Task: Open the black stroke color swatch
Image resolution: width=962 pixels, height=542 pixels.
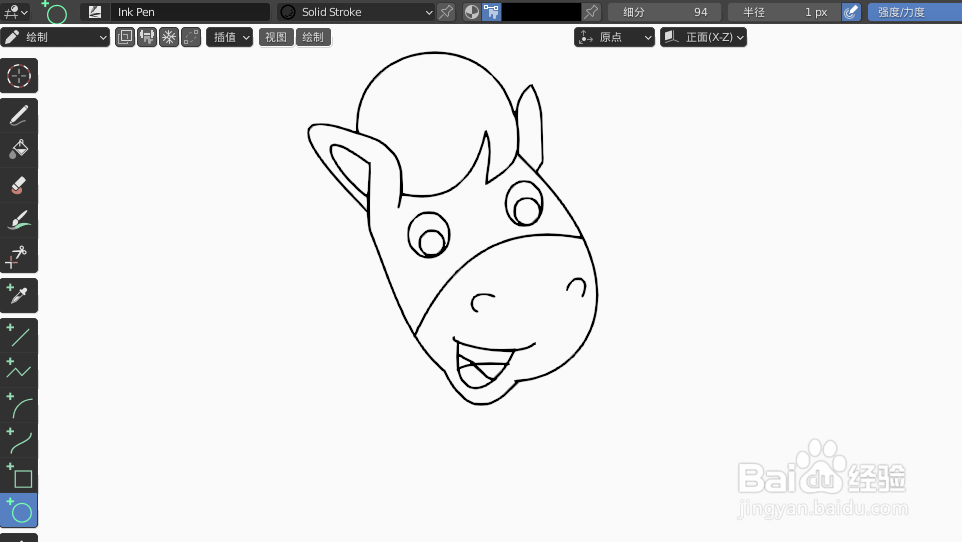Action: click(541, 12)
